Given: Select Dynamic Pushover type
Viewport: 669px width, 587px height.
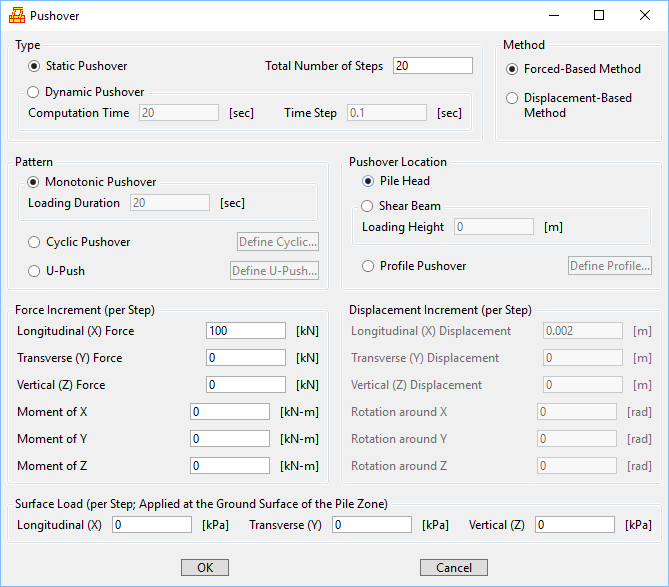Looking at the screenshot, I should tap(35, 92).
